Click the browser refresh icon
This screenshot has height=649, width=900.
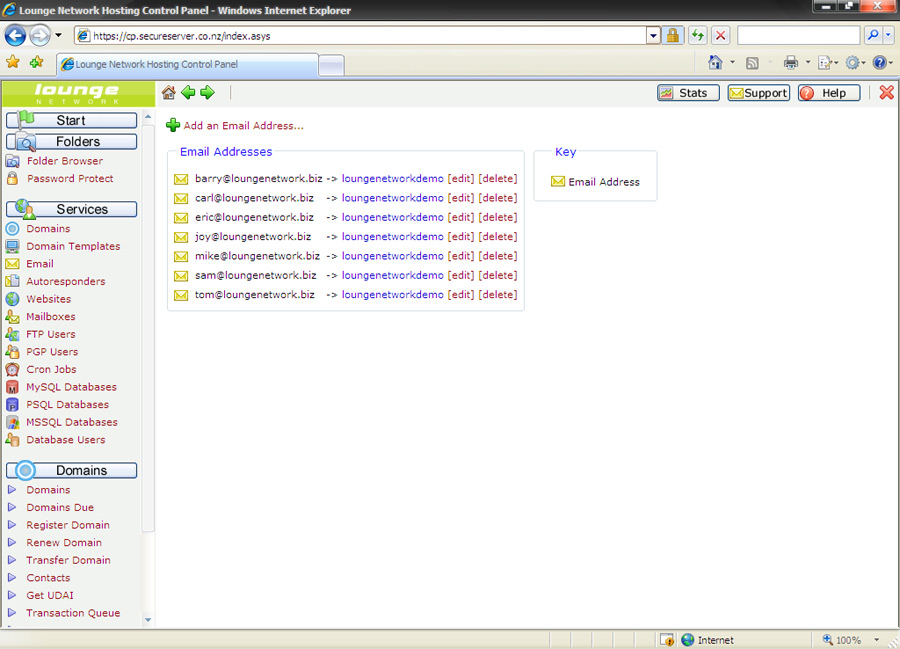[697, 36]
